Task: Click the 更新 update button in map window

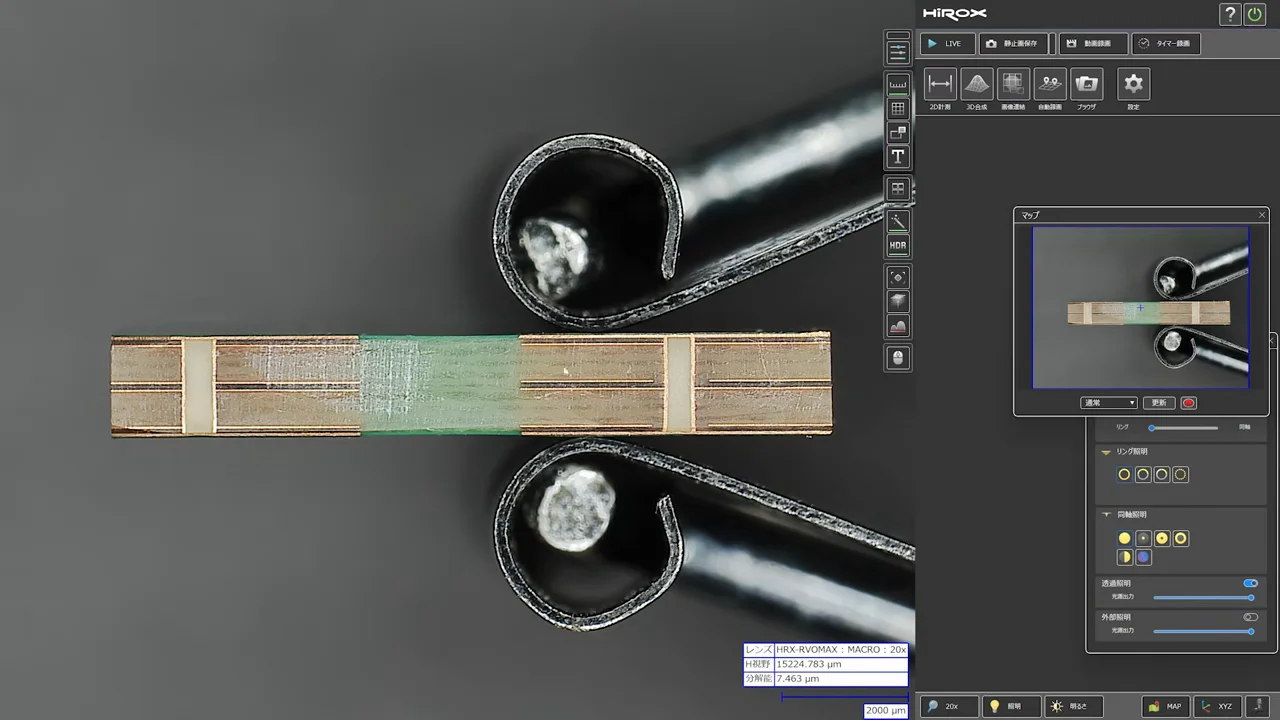Action: [1159, 403]
